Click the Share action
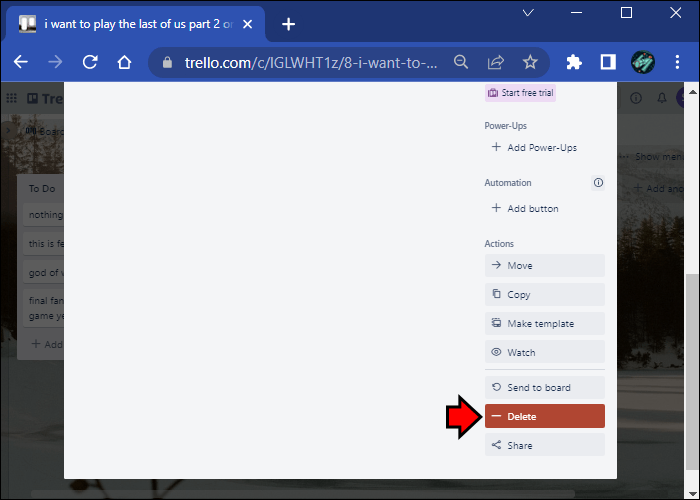The image size is (700, 500). 545,445
